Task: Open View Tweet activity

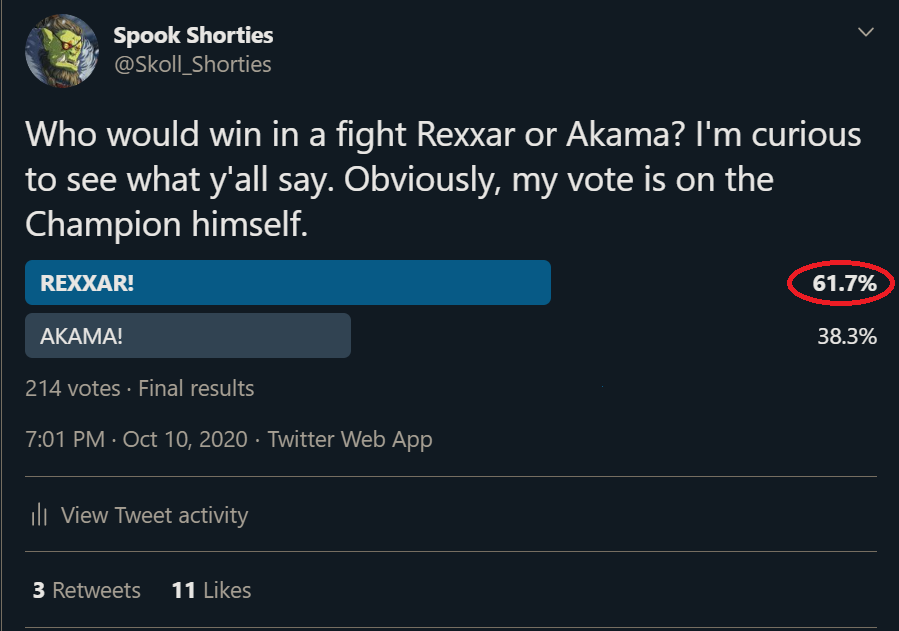Action: (154, 515)
